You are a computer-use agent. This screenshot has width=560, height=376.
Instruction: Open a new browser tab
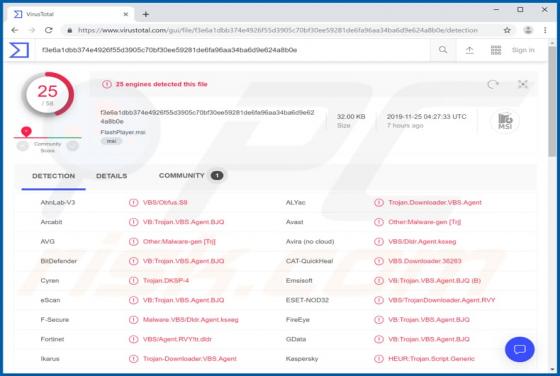[145, 14]
